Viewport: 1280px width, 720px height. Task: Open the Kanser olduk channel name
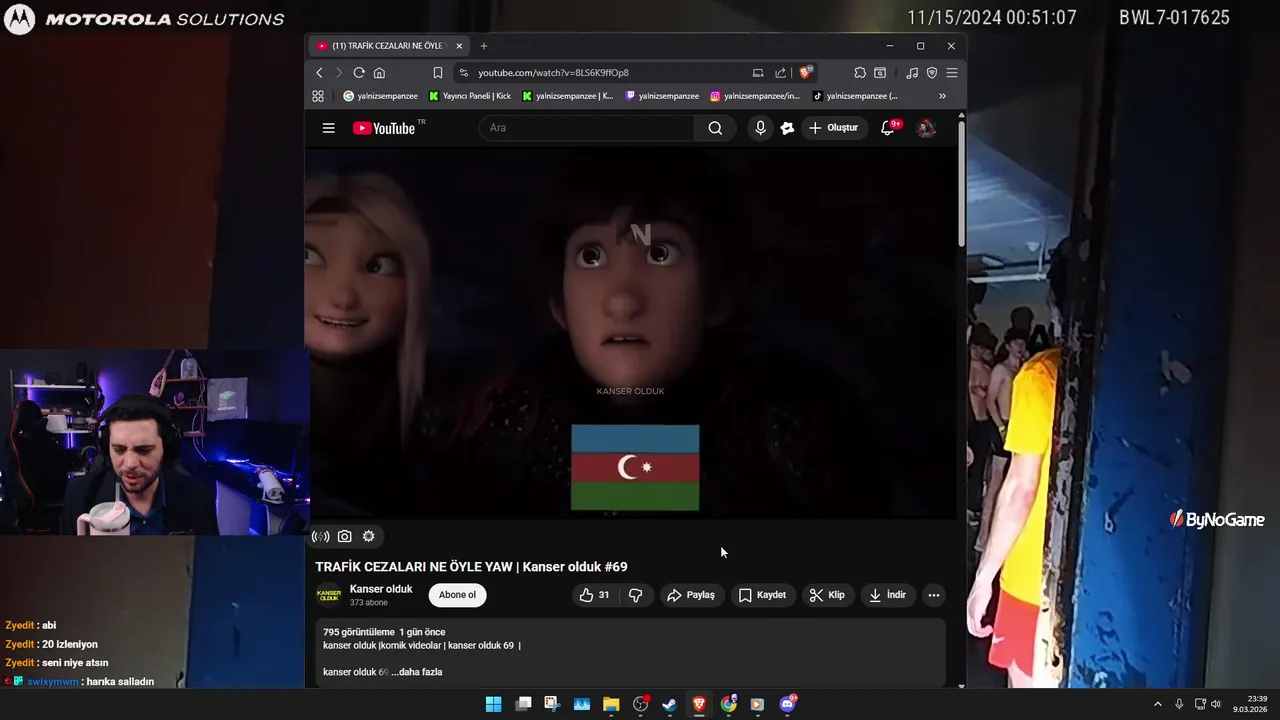[x=381, y=589]
